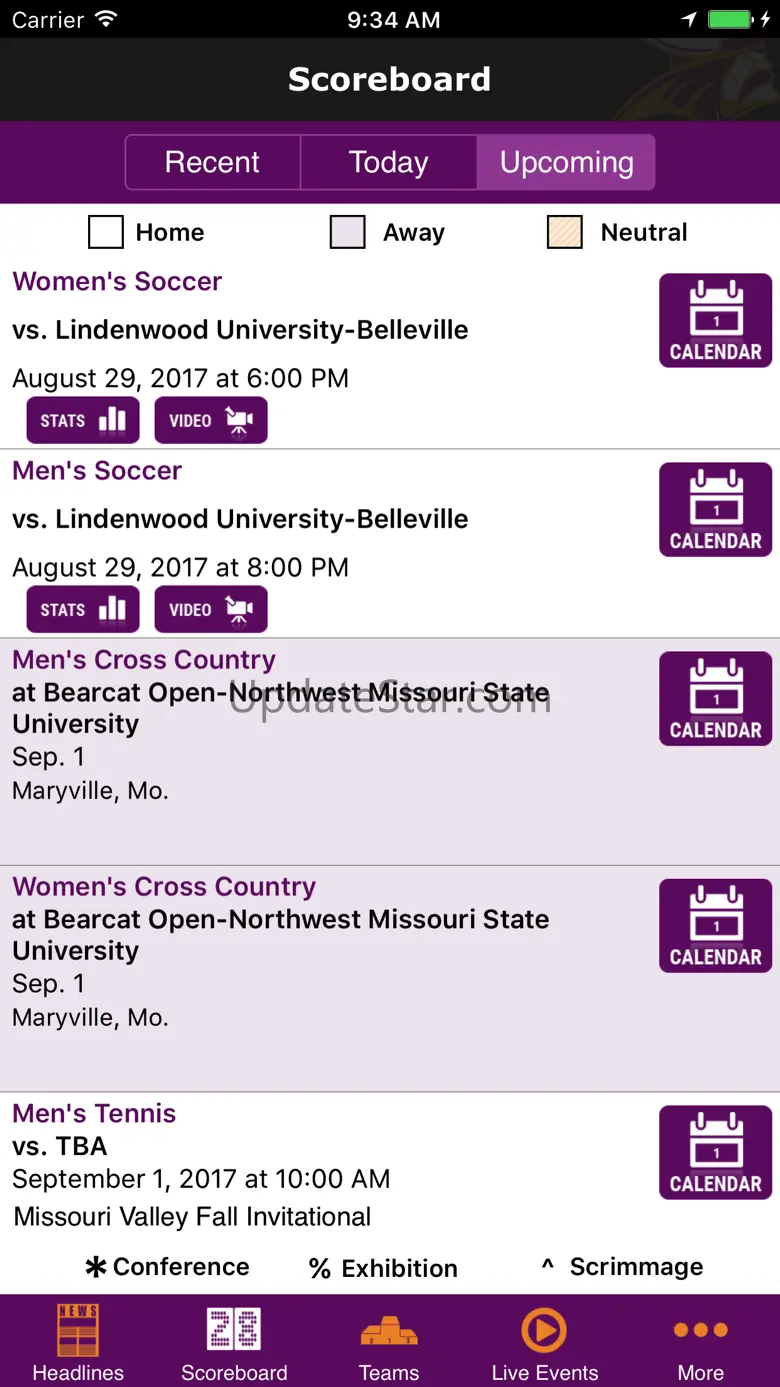
Task: Watch Video for Men's Soccer game
Action: pos(211,609)
